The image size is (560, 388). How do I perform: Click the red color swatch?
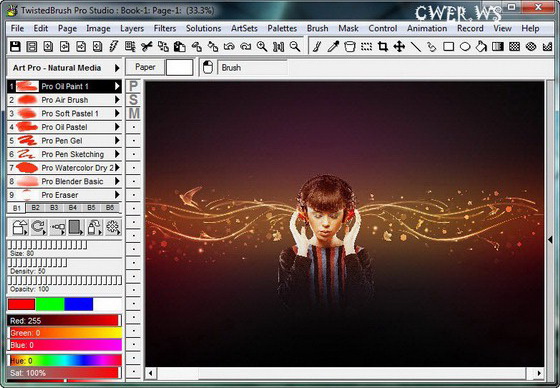click(21, 304)
